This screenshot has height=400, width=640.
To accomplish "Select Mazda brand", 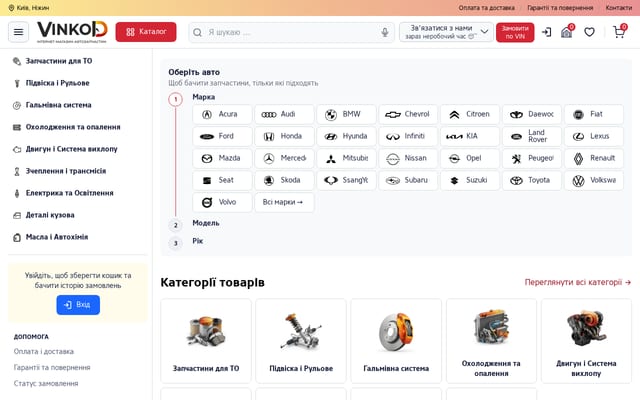I will pos(222,158).
